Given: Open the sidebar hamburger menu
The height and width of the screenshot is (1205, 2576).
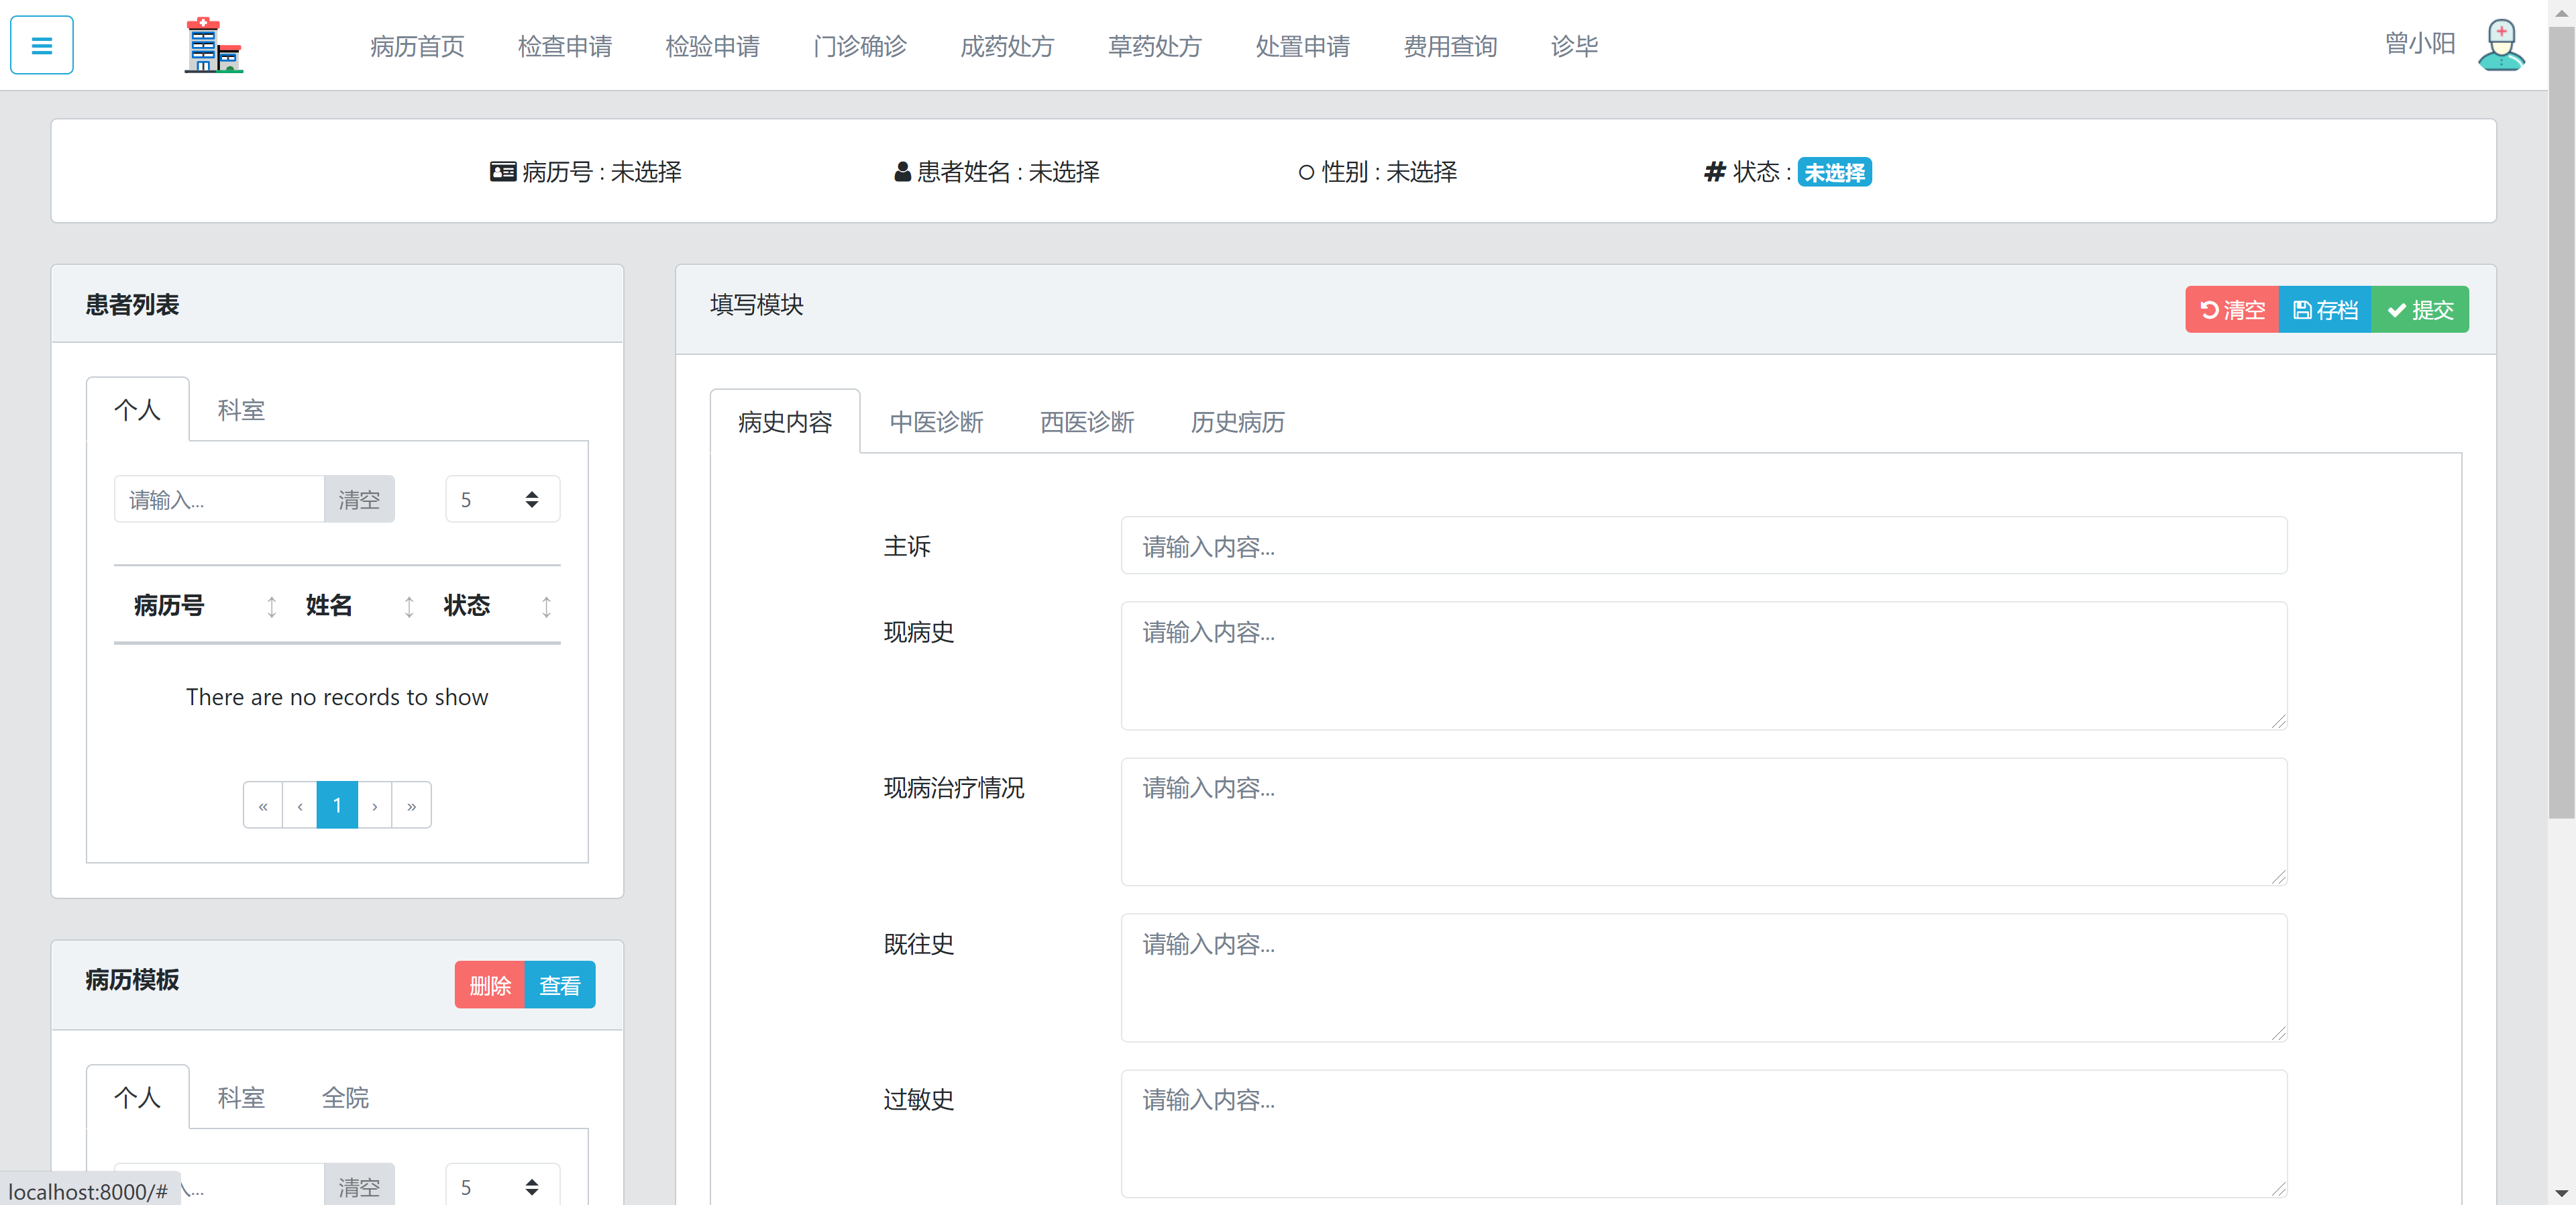Looking at the screenshot, I should (41, 44).
